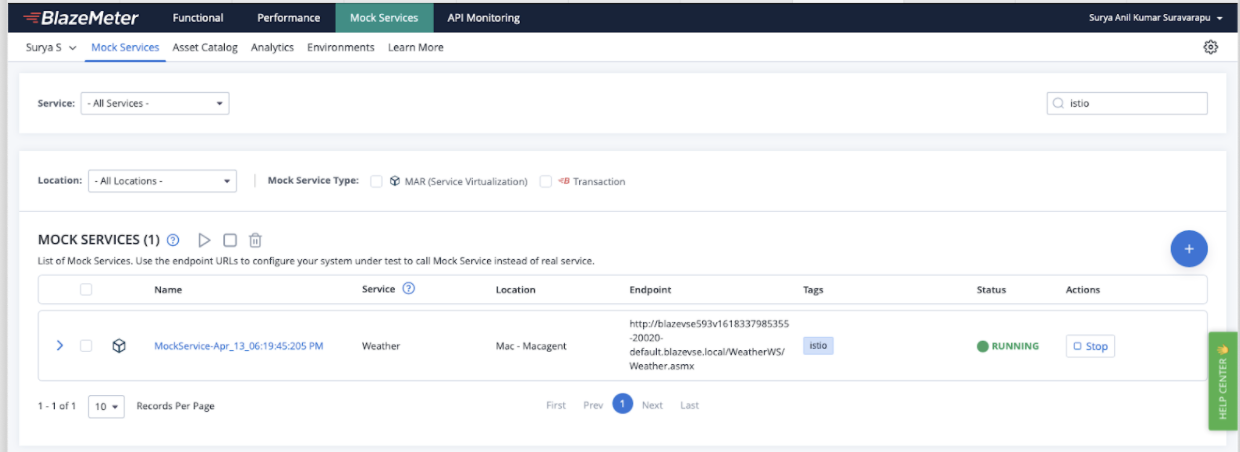Click the blue plus button to add mock service

pyautogui.click(x=1189, y=249)
